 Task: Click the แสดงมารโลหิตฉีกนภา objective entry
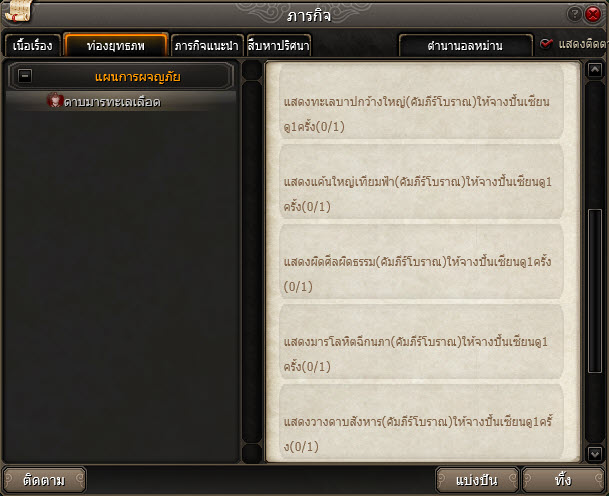pos(421,342)
